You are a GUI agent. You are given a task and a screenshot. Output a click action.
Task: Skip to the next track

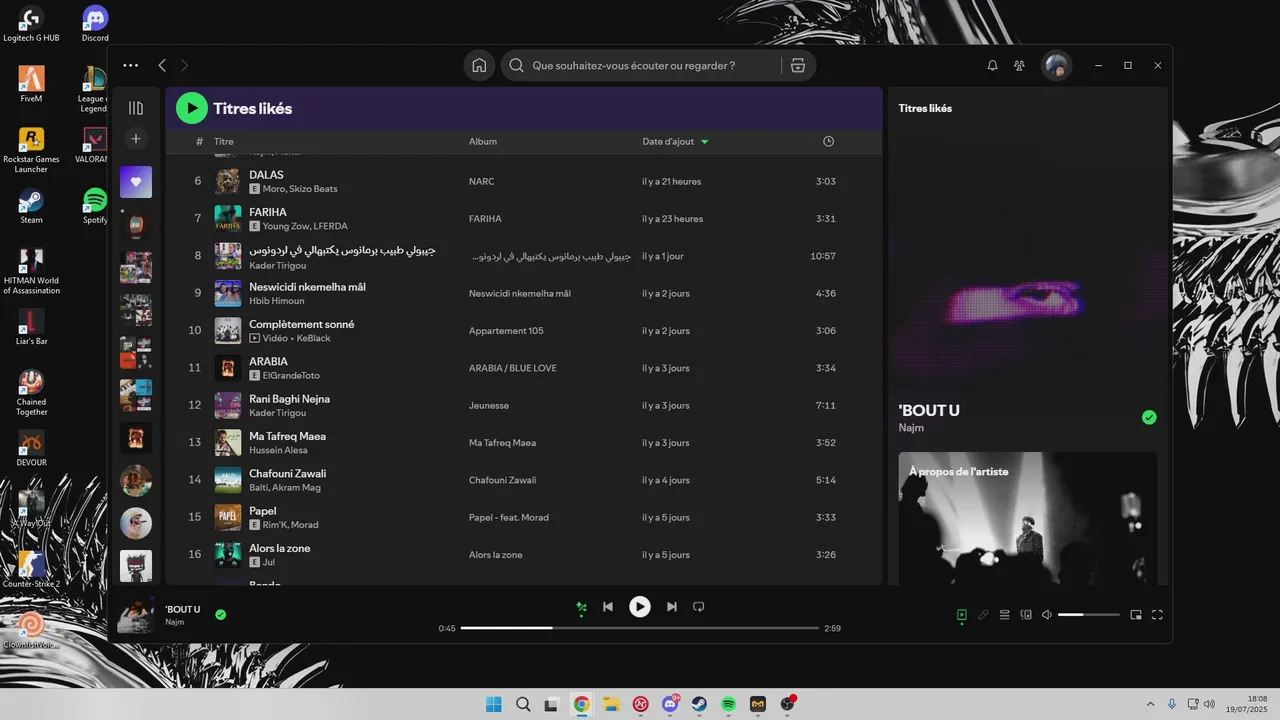pos(672,607)
